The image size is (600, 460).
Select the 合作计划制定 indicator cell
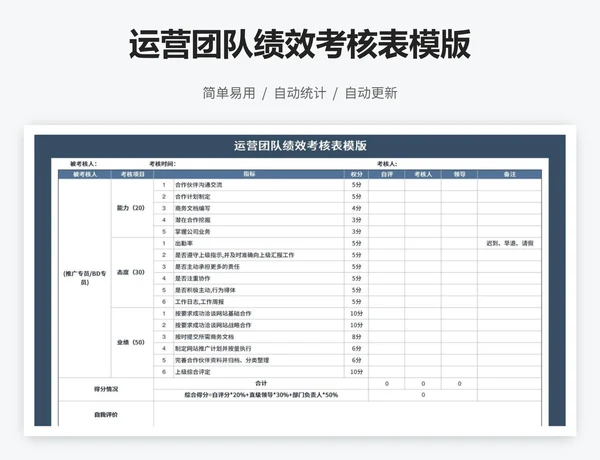[x=259, y=197]
